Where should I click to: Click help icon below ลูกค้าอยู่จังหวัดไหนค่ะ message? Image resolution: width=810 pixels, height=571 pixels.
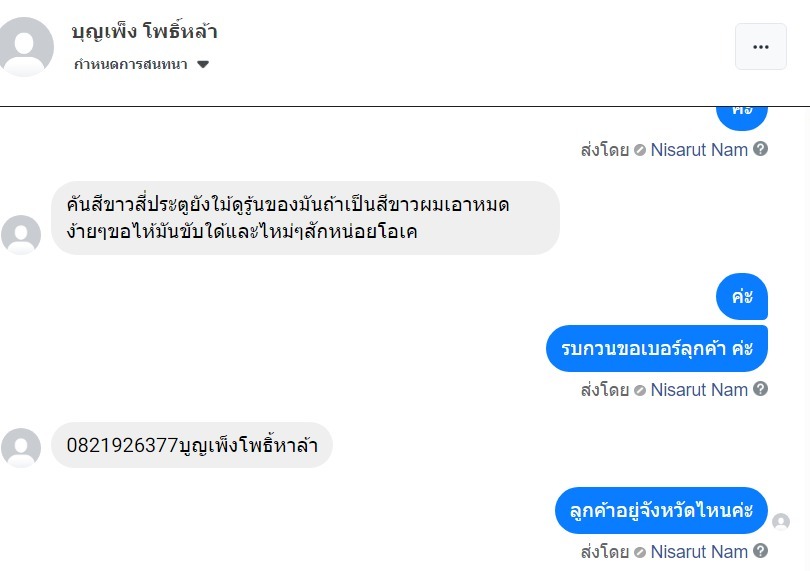coord(761,551)
